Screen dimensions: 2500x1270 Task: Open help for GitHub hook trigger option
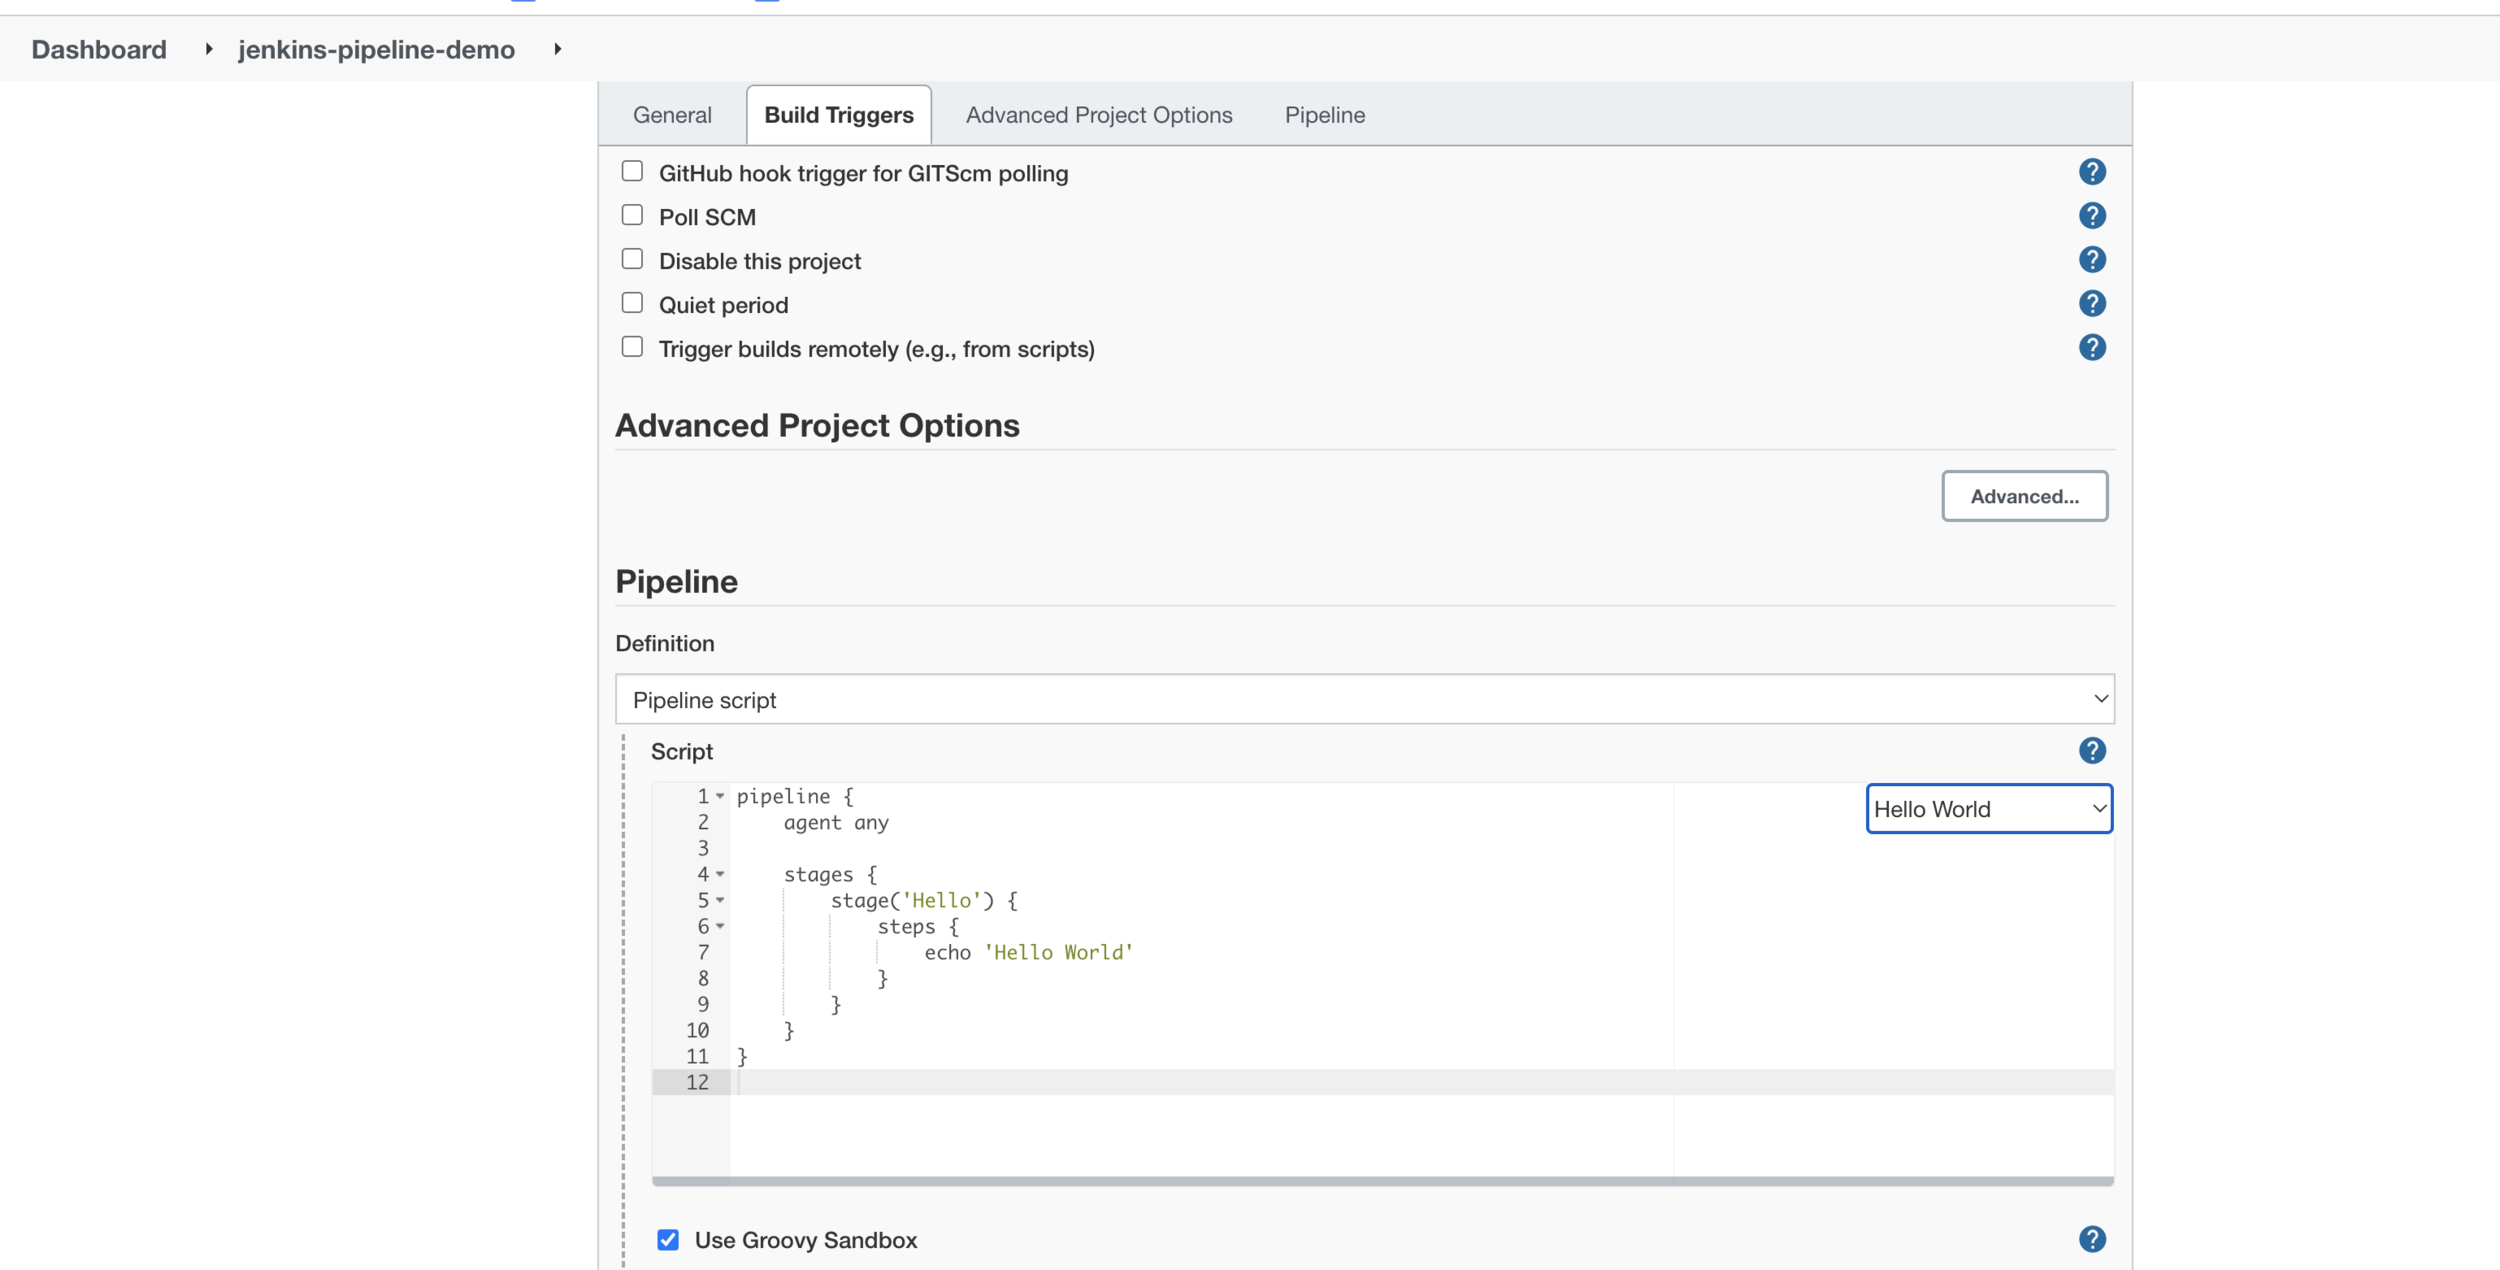click(x=2091, y=172)
